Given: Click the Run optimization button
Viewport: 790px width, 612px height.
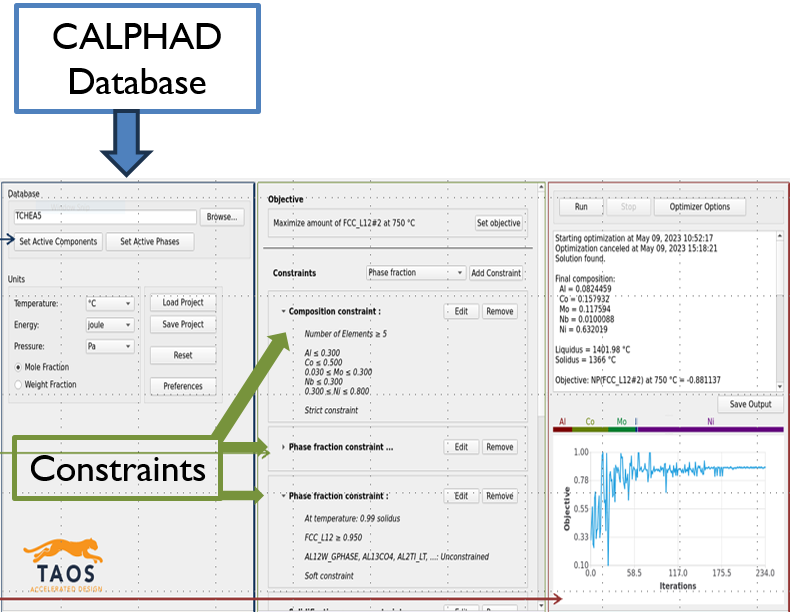Looking at the screenshot, I should (581, 207).
